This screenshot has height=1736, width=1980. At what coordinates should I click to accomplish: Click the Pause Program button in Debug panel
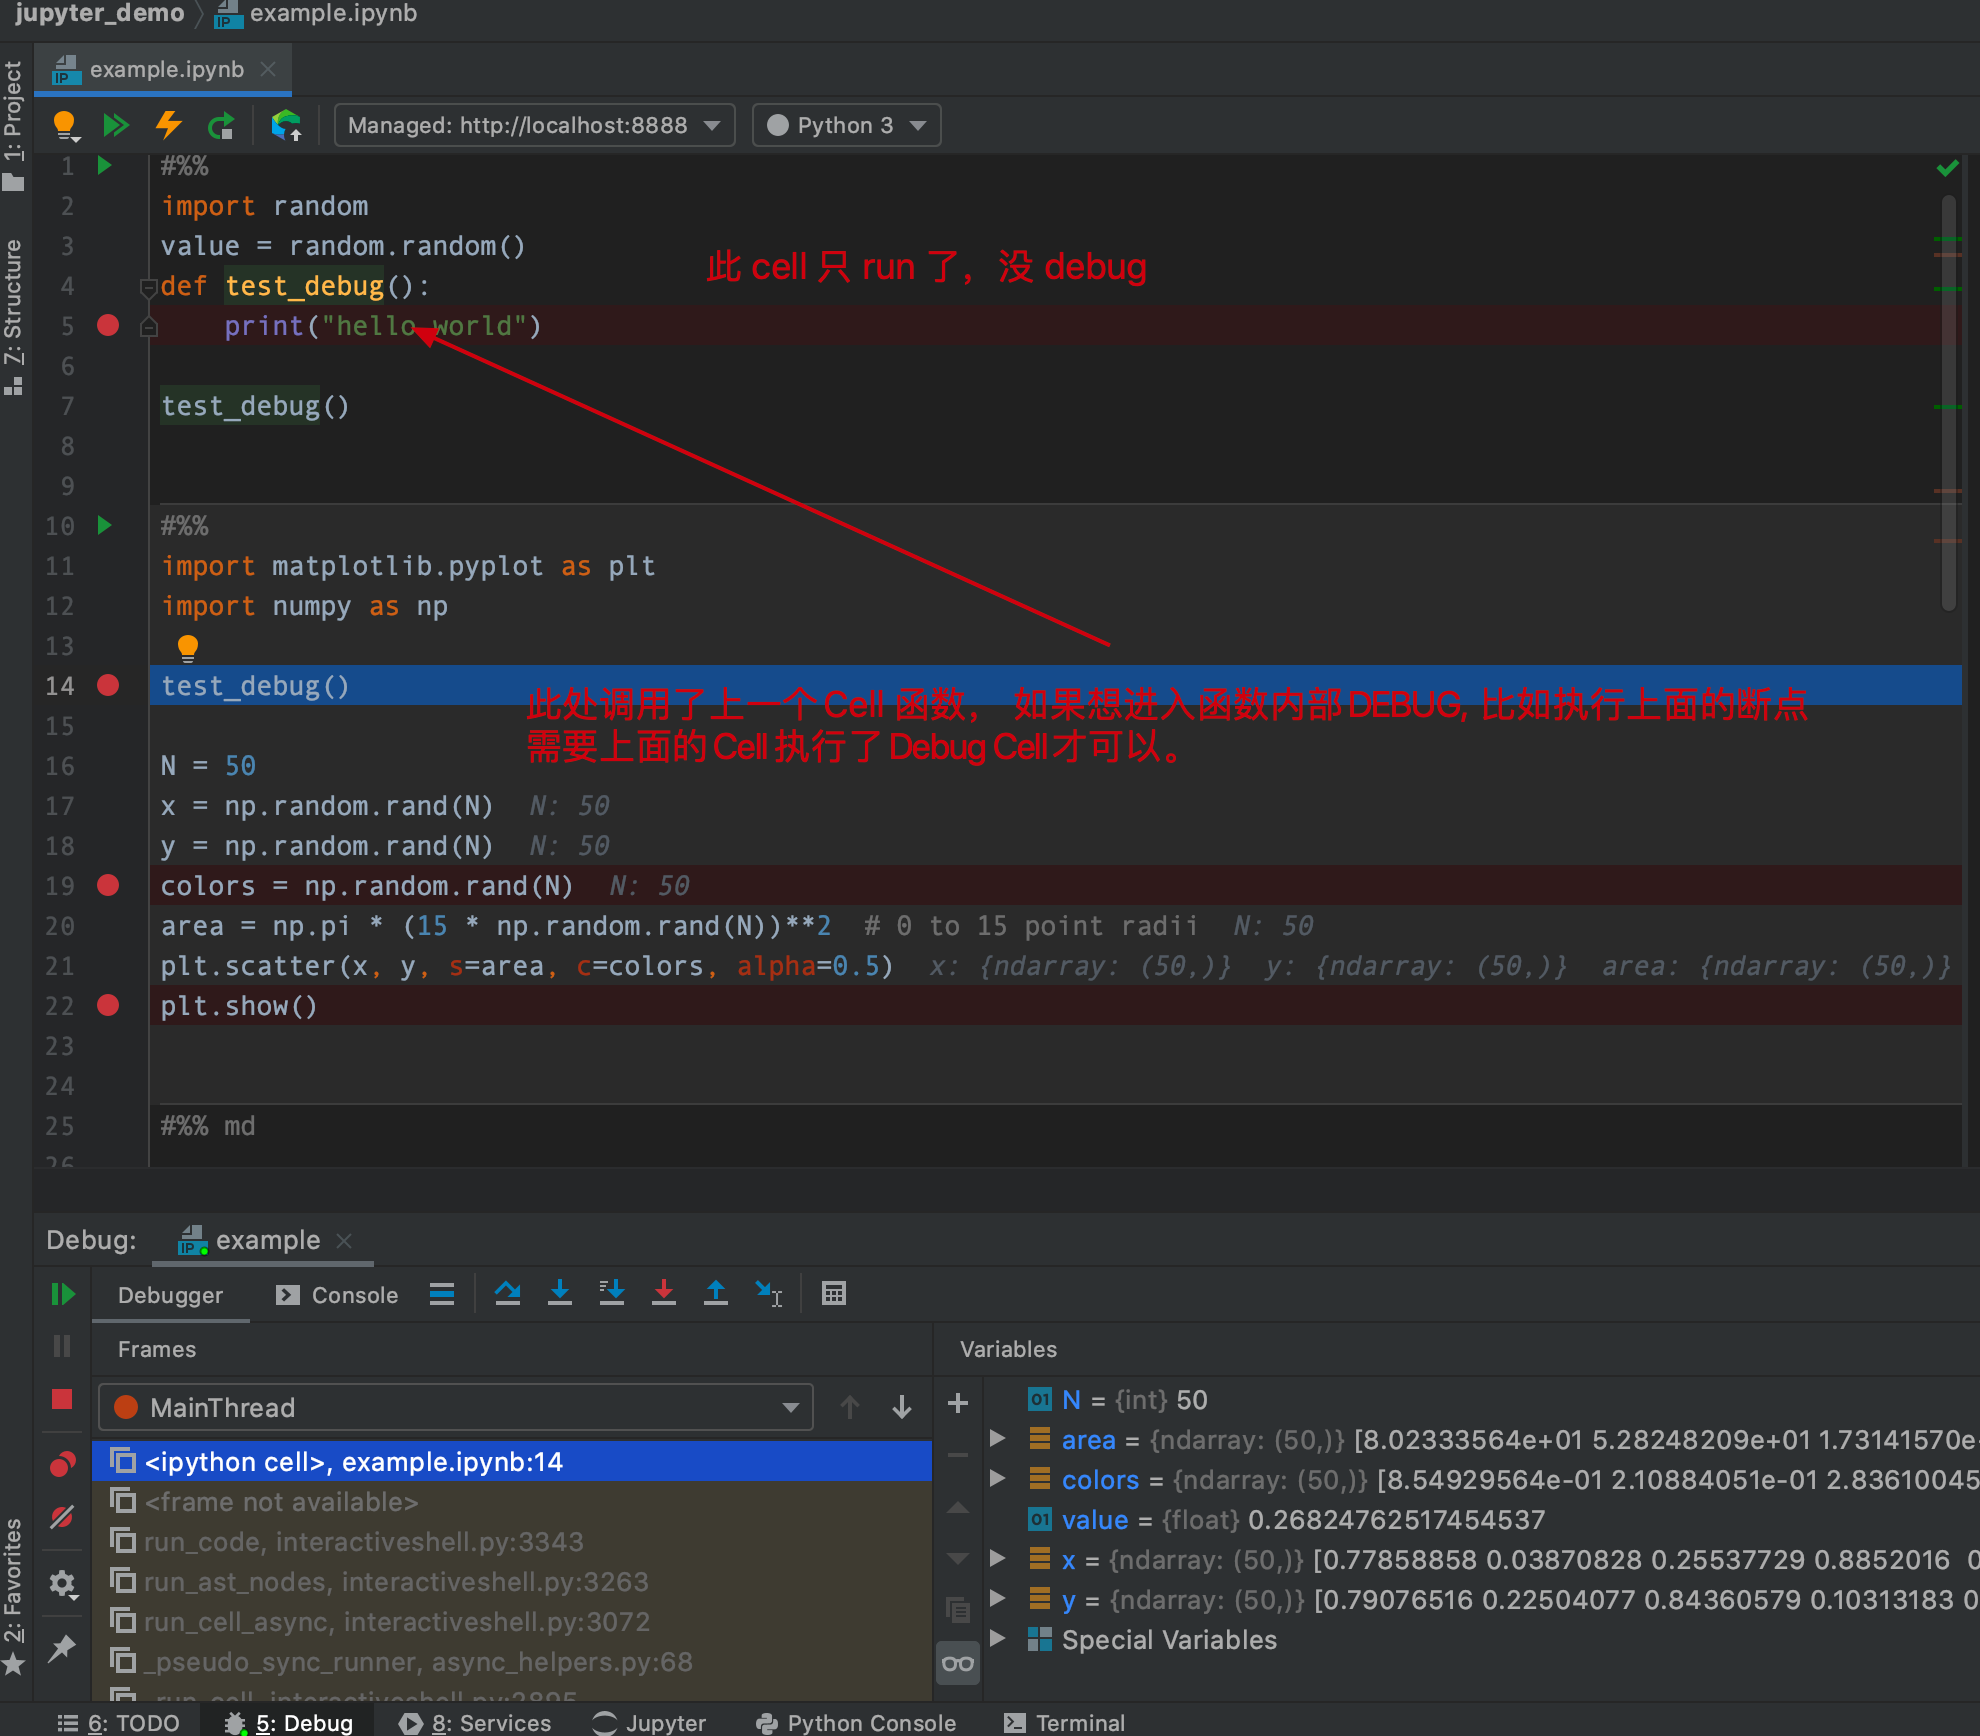point(62,1346)
